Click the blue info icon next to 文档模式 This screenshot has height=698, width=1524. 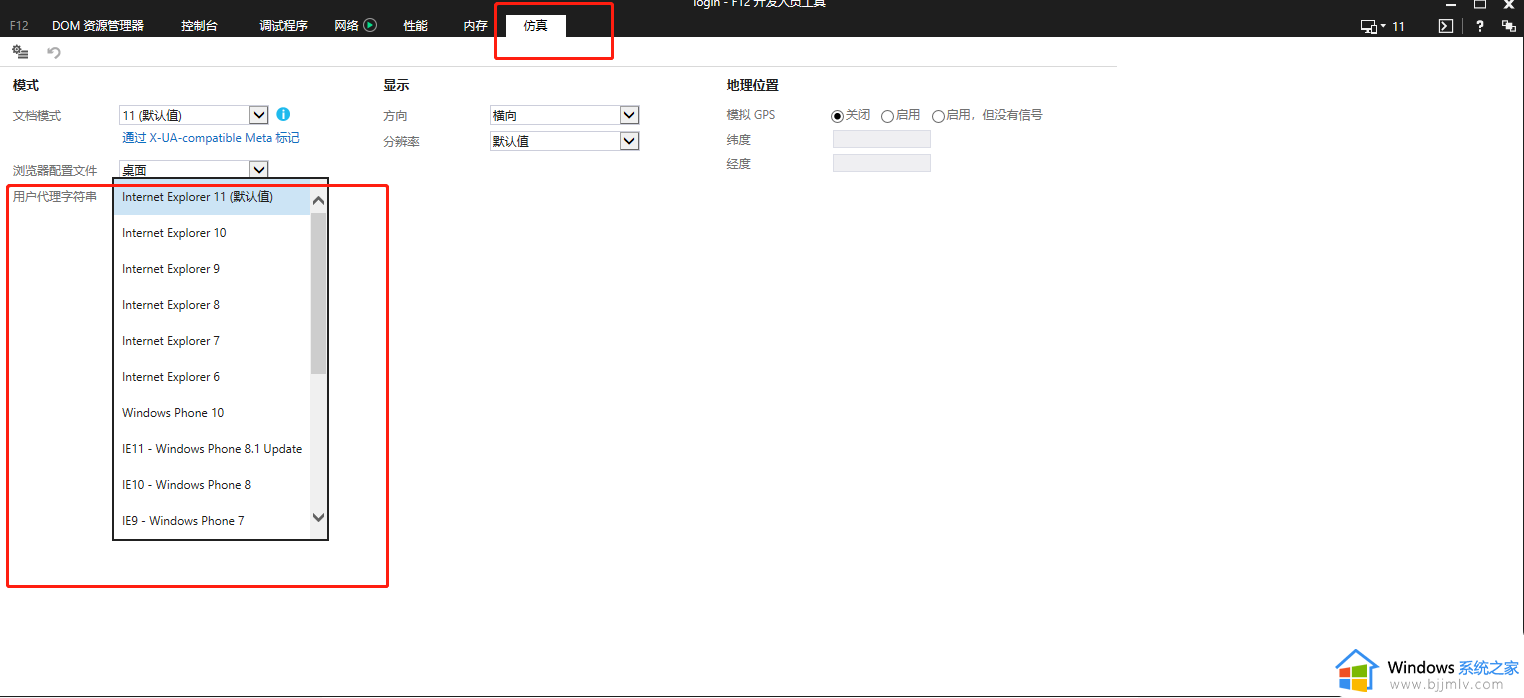(283, 115)
